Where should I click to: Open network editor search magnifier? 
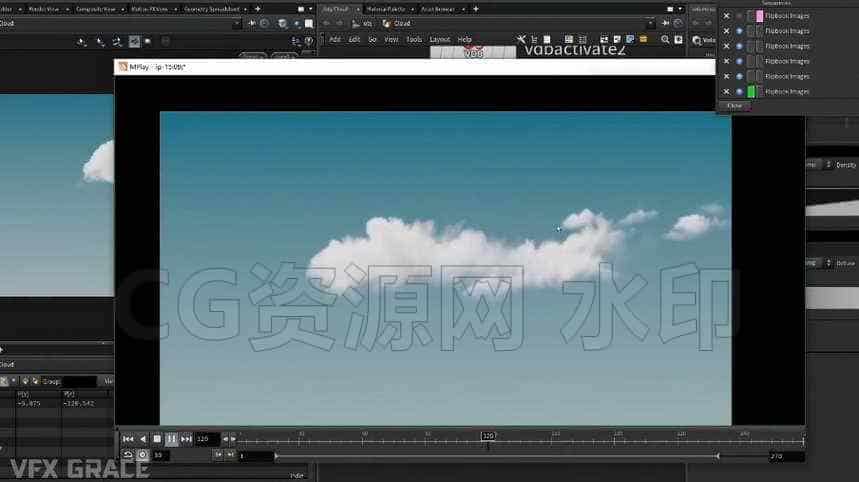(665, 39)
